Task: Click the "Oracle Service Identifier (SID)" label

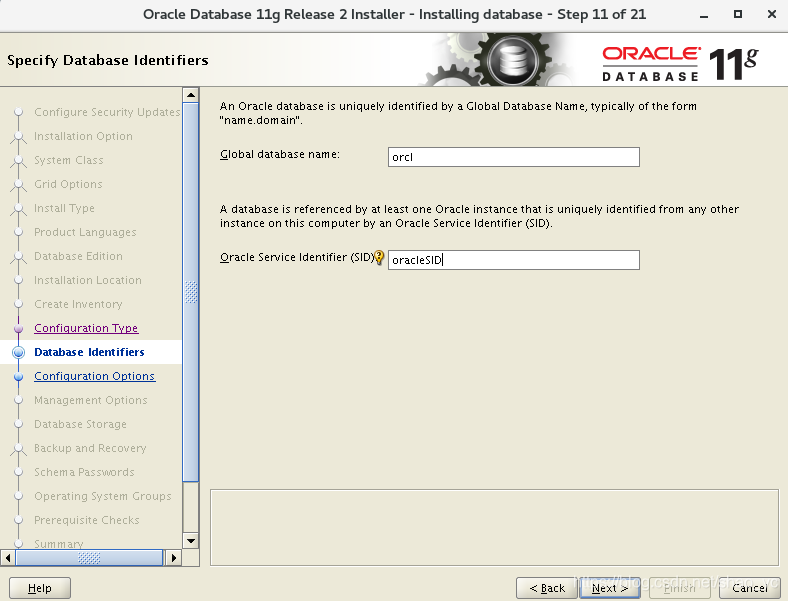Action: coord(297,257)
